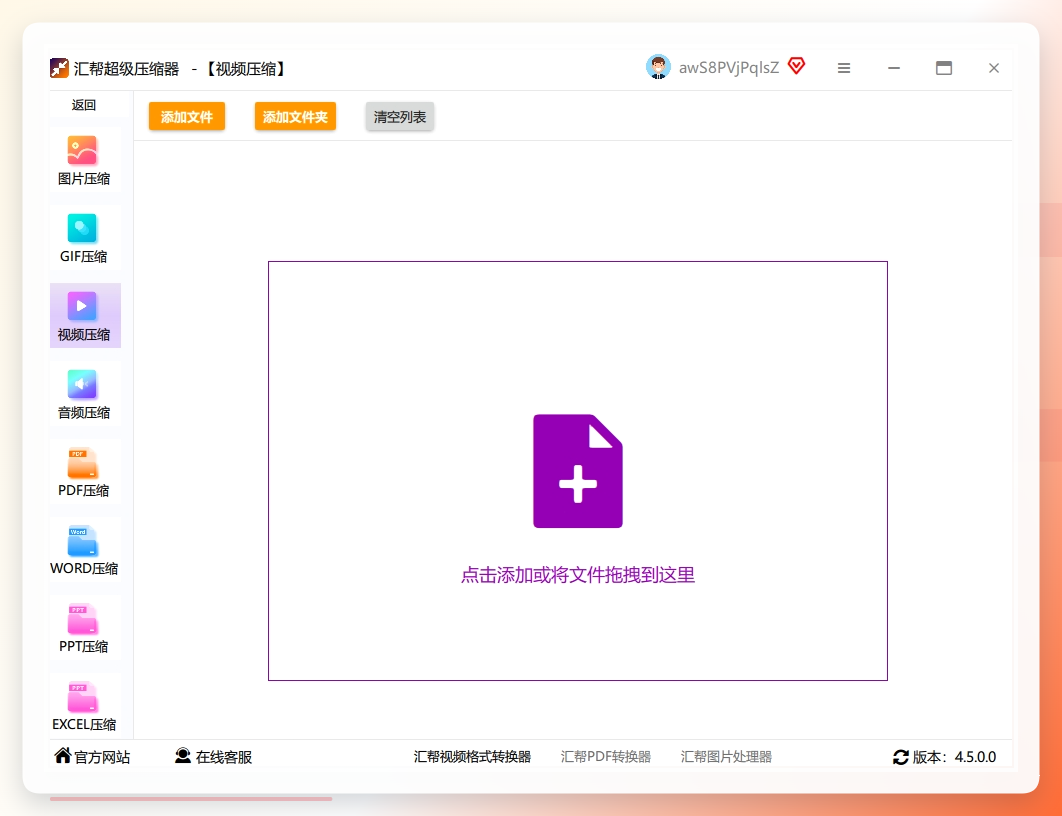The width and height of the screenshot is (1062, 816).
Task: Click the 版本: 4.5.0.0 label
Action: 954,757
